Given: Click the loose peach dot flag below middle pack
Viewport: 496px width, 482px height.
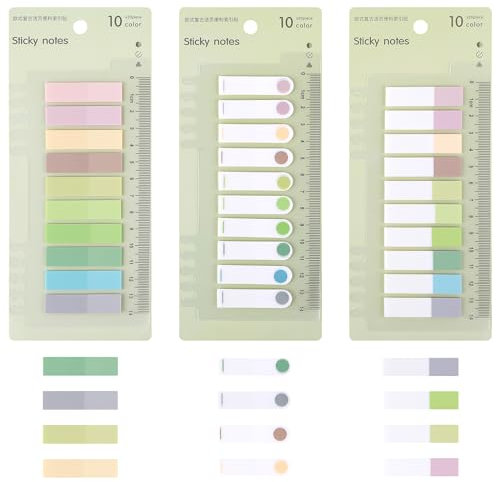Looking at the screenshot, I should pyautogui.click(x=254, y=467).
